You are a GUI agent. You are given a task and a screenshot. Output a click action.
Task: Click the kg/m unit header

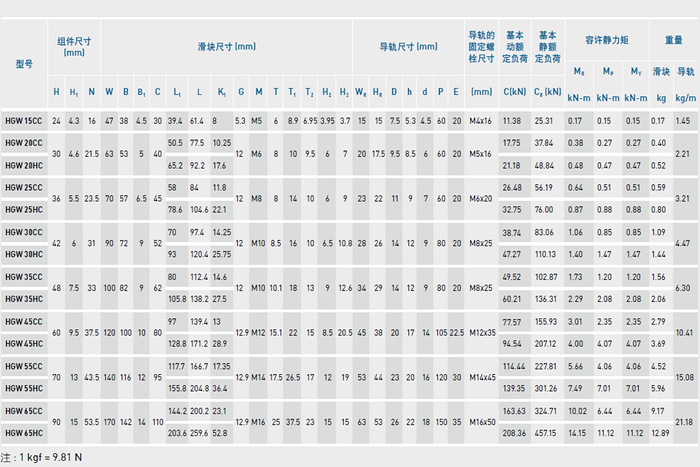[x=686, y=98]
